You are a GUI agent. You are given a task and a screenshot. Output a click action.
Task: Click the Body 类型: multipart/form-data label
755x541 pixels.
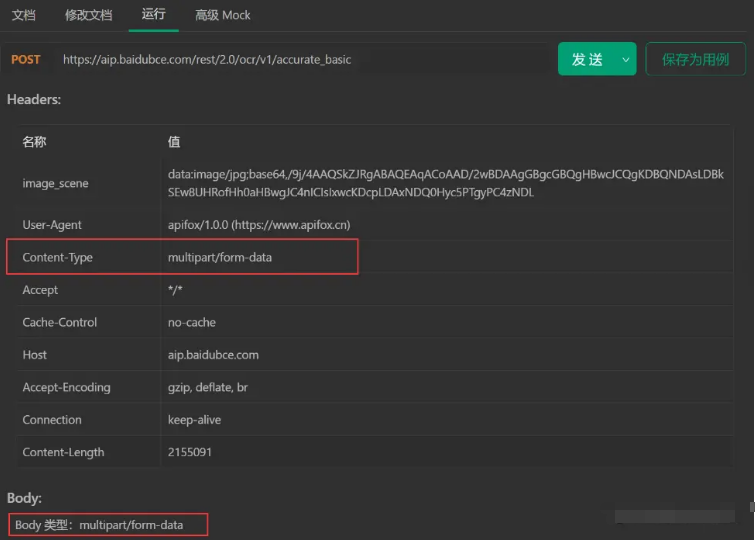tap(99, 525)
